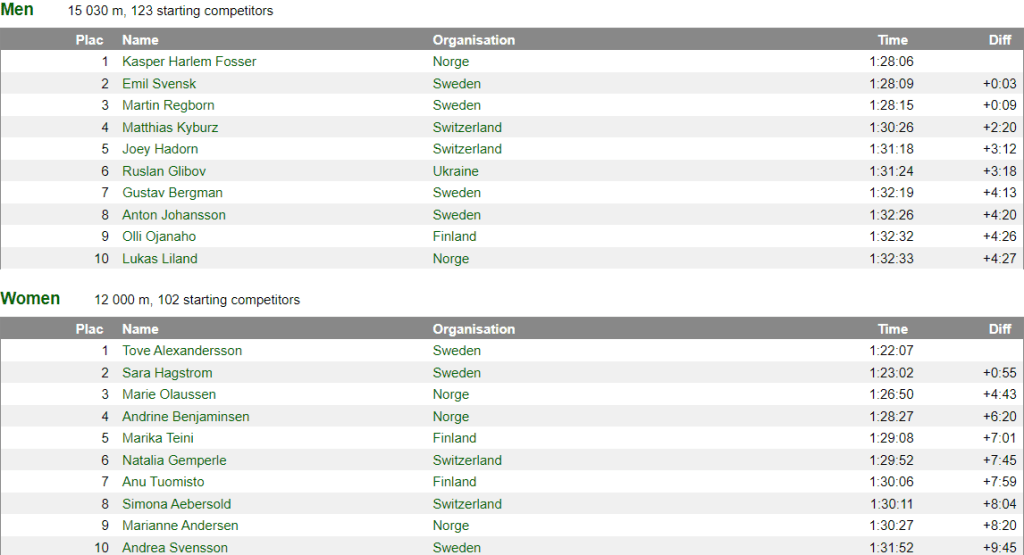Click Sara Hagstrom's name
The height and width of the screenshot is (555, 1024).
[167, 373]
